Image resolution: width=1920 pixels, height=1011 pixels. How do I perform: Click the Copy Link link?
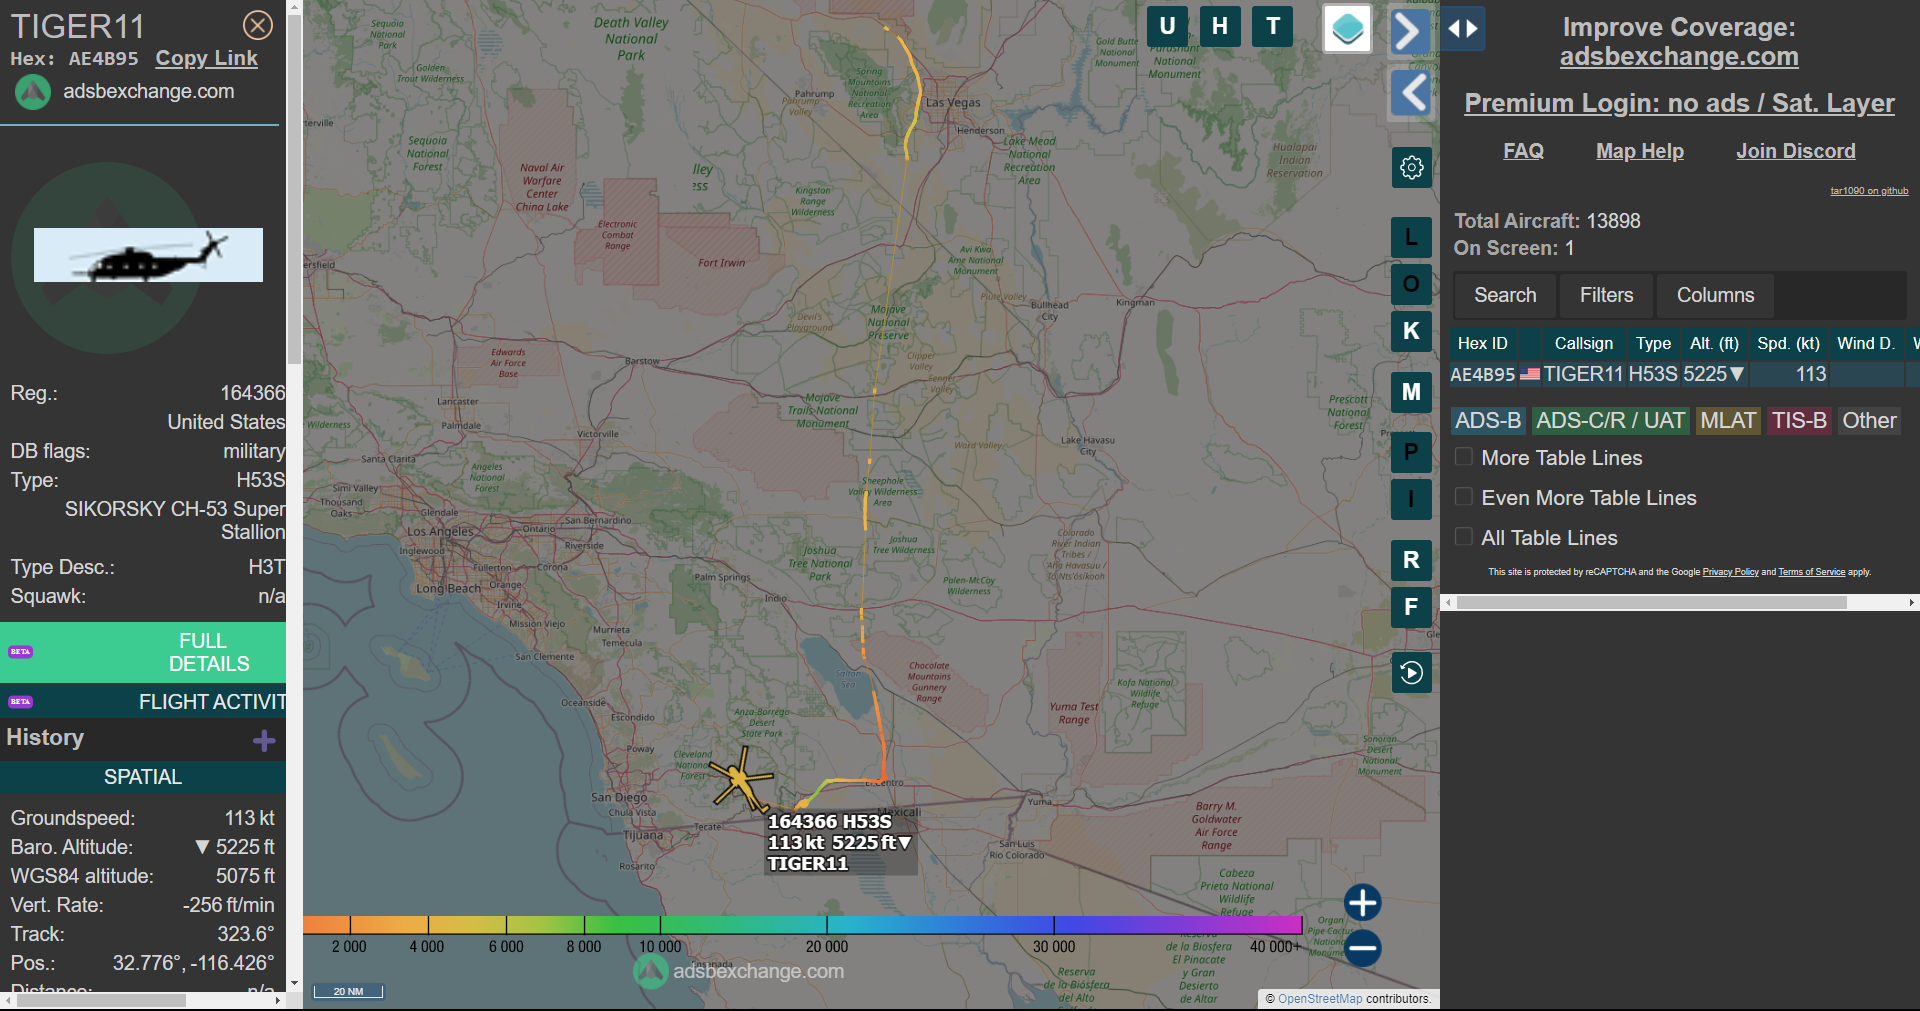(x=206, y=59)
